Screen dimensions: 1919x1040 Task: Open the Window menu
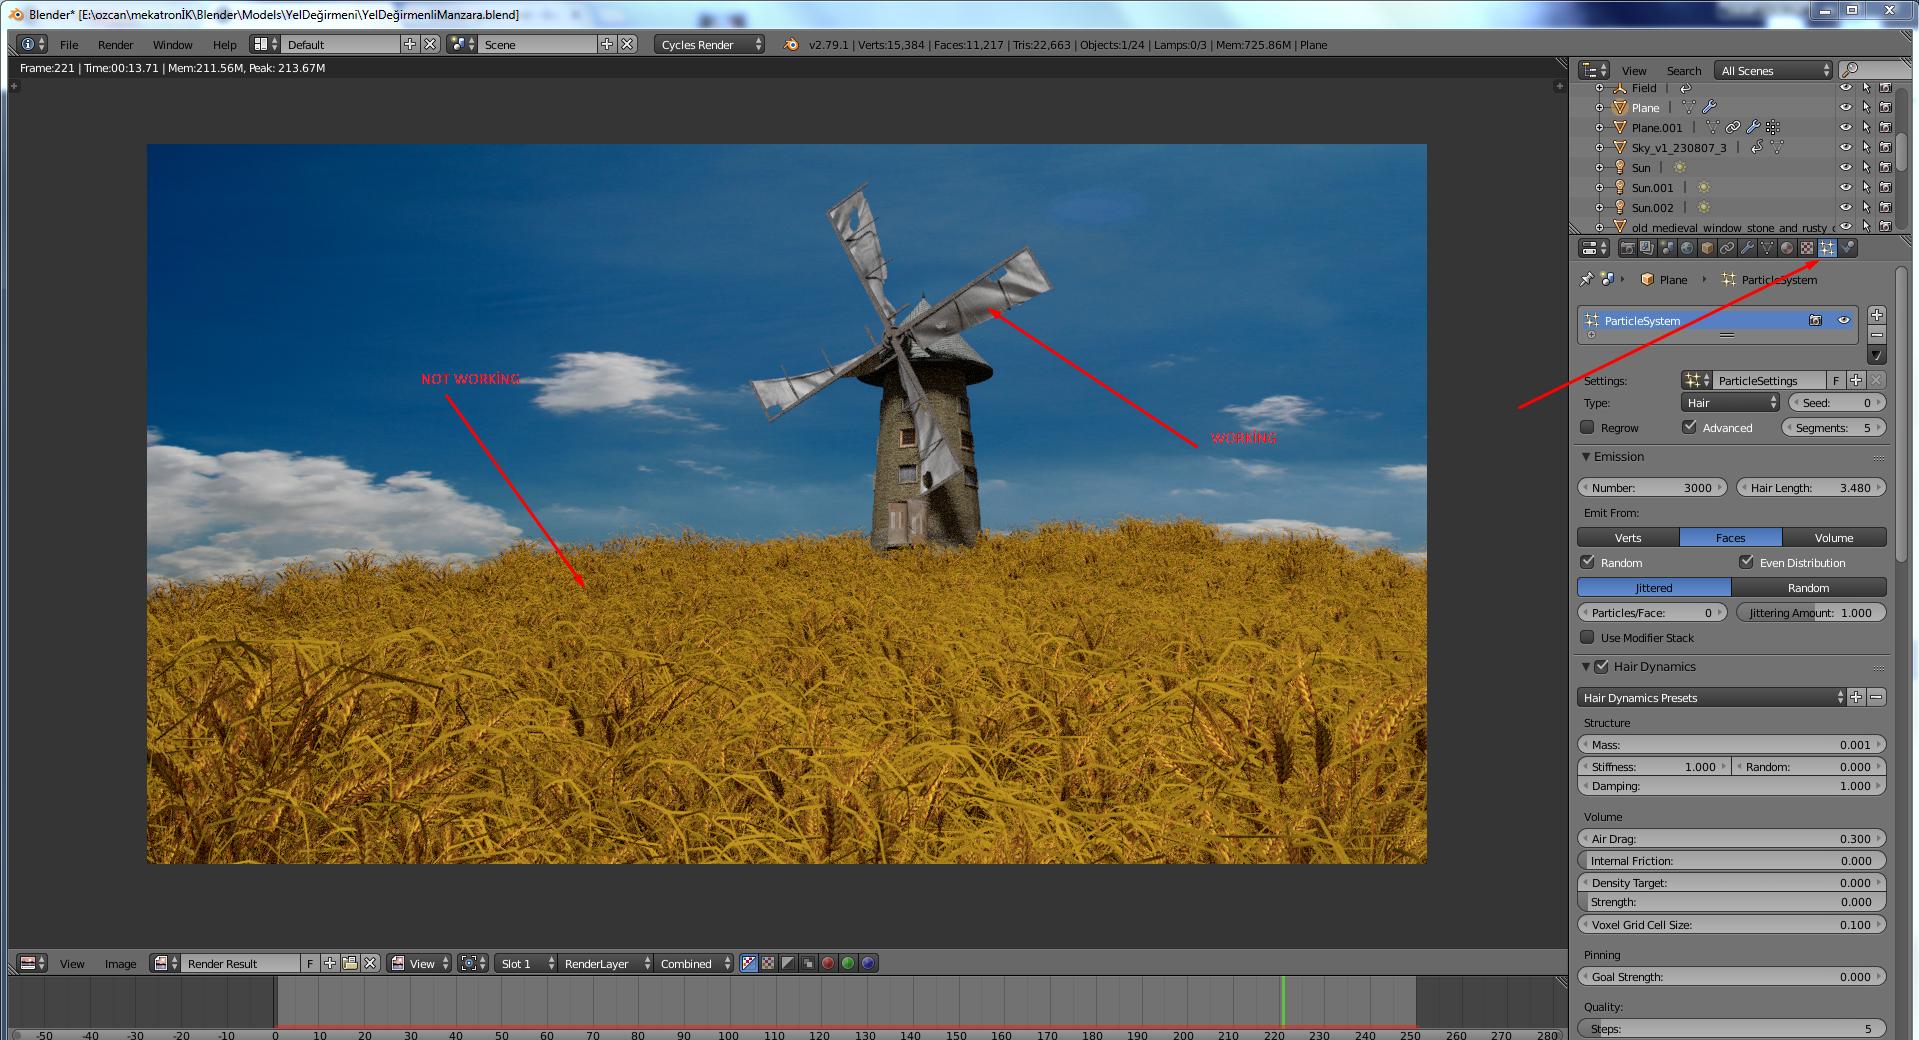172,44
